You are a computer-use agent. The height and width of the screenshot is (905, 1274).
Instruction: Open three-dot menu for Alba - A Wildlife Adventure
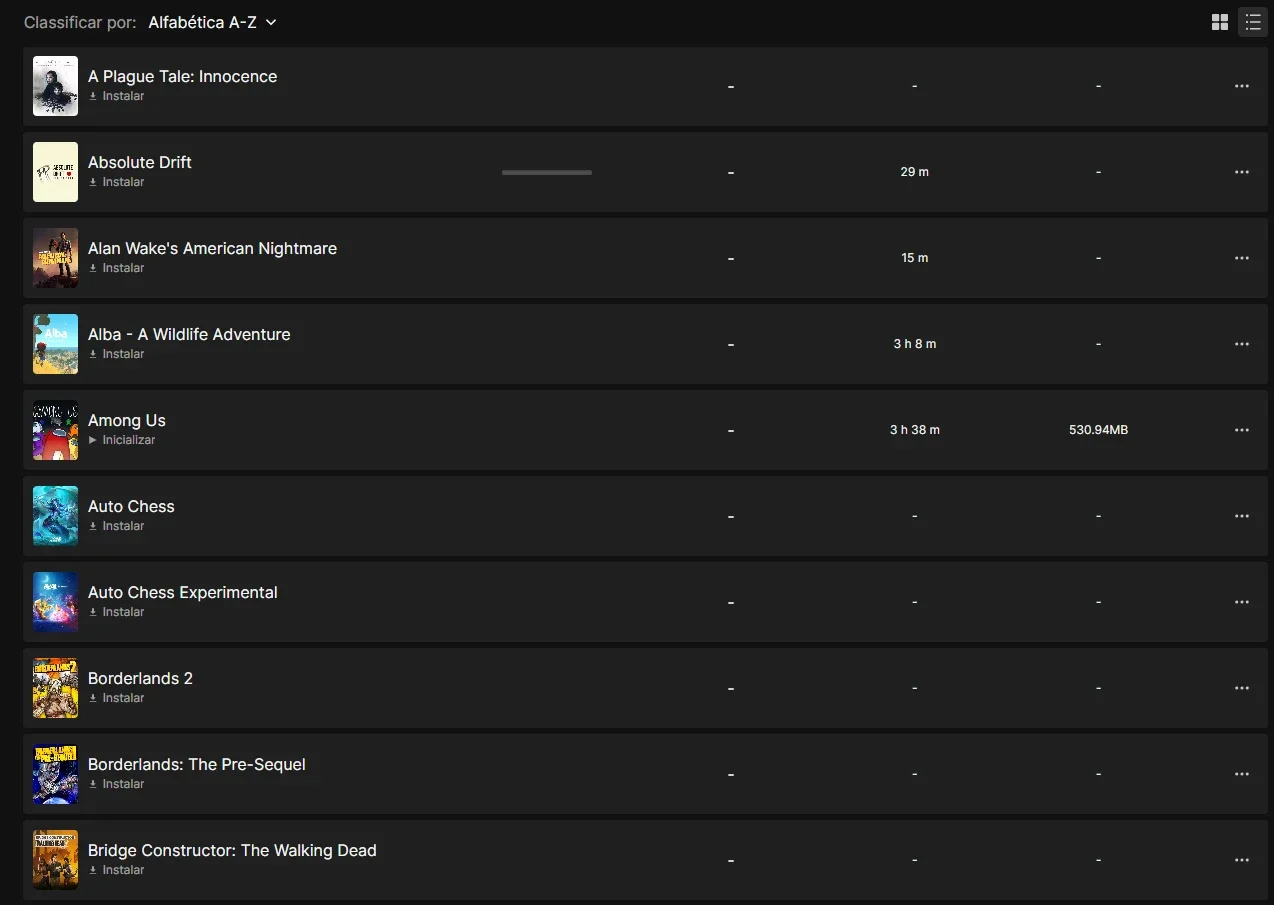coord(1242,344)
